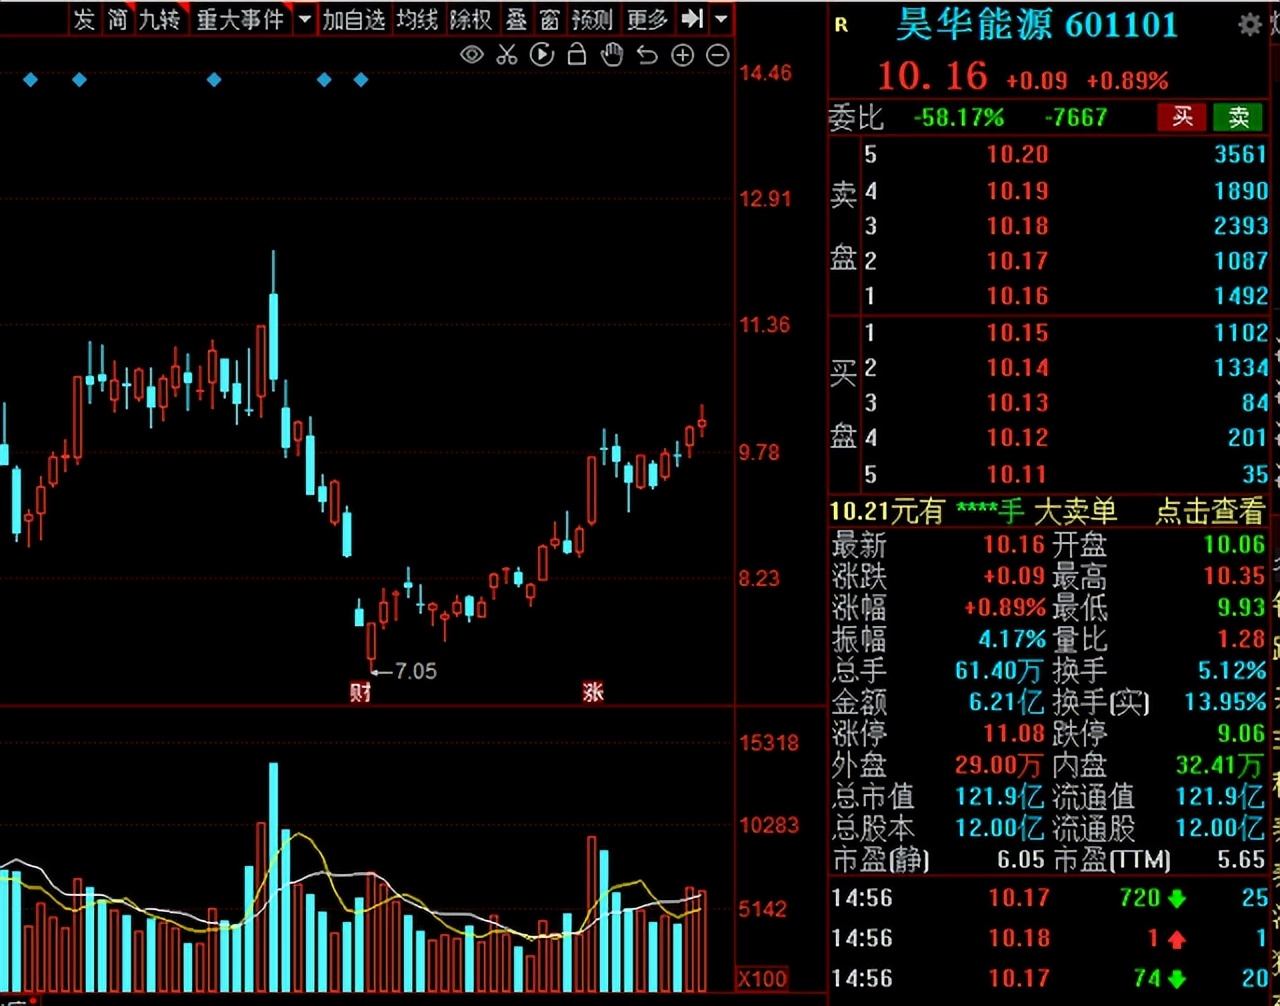Click the 14:56 tick row priced 10.18

tap(1050, 939)
